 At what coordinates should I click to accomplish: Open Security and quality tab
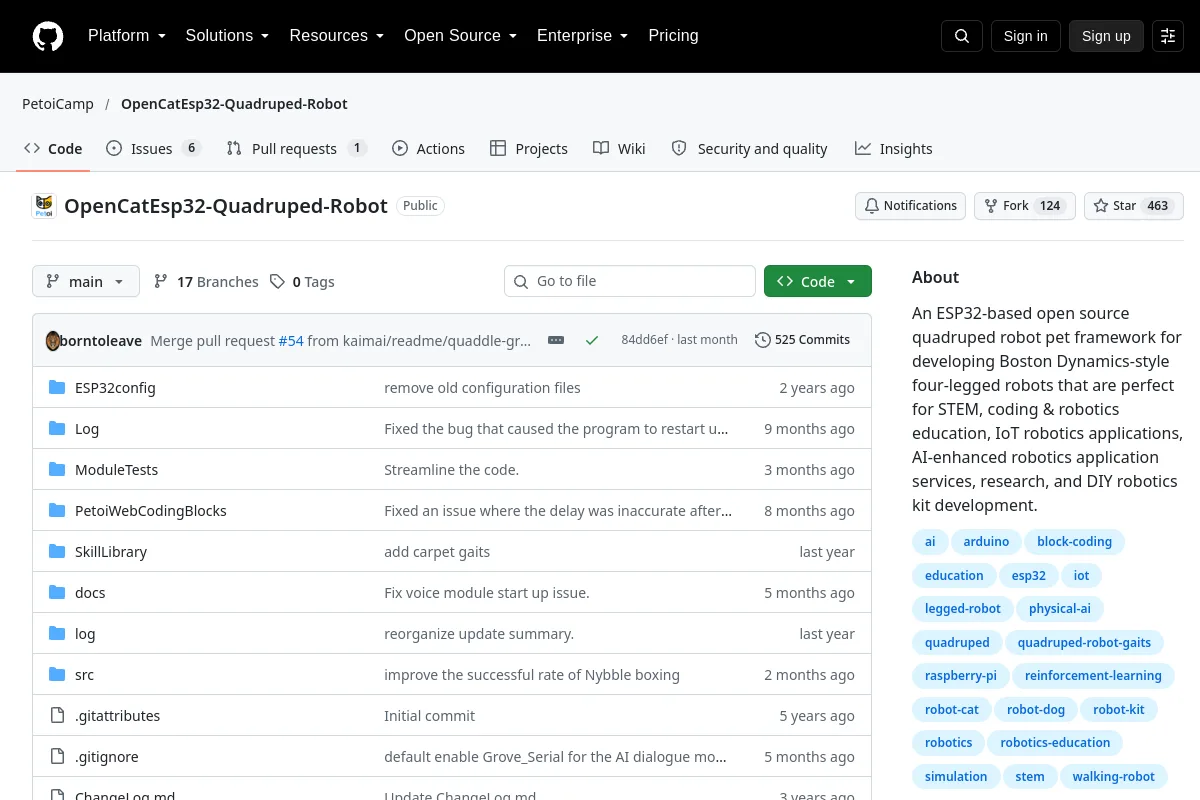pos(749,148)
